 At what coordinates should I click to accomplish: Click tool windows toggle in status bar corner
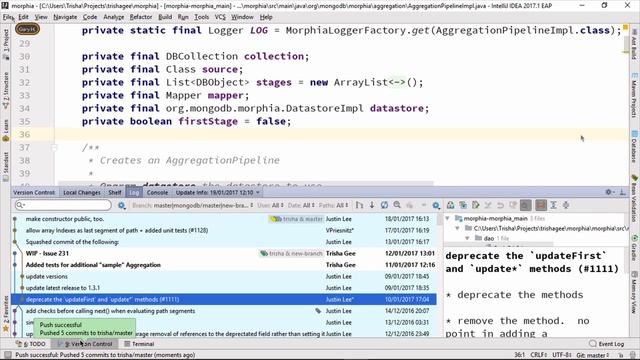7,355
